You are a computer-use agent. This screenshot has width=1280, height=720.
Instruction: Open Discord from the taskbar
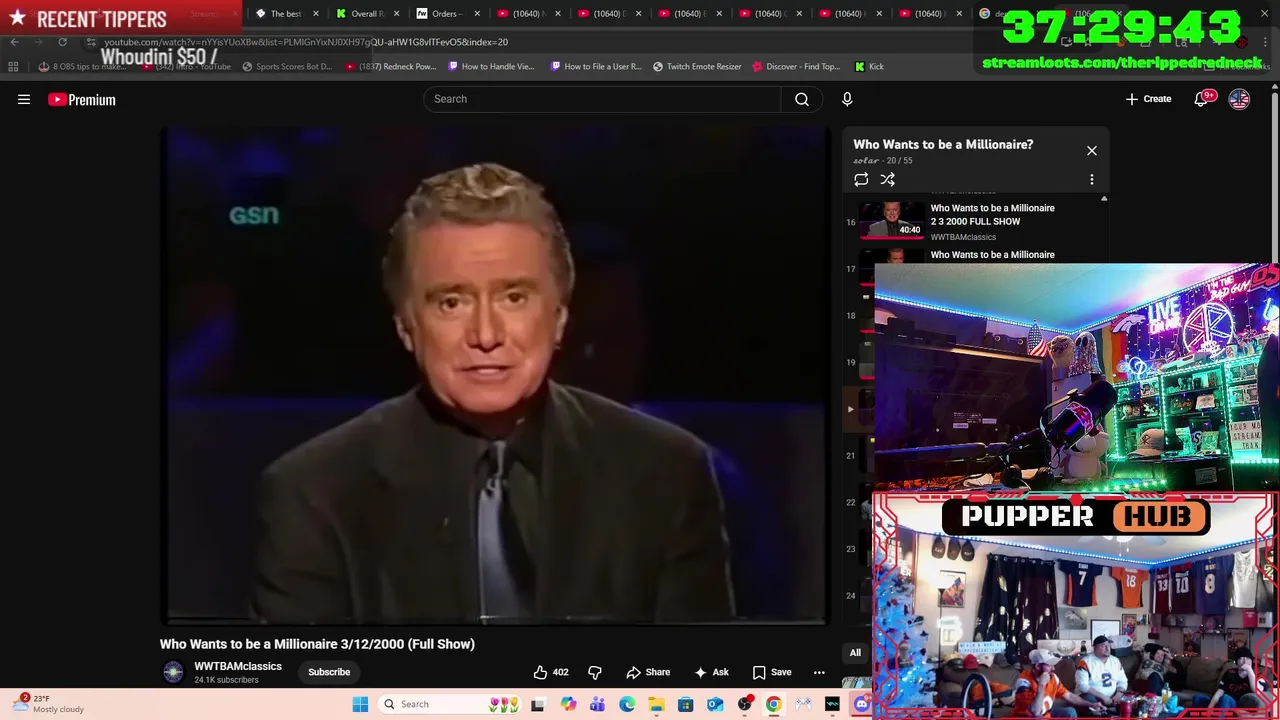point(862,704)
